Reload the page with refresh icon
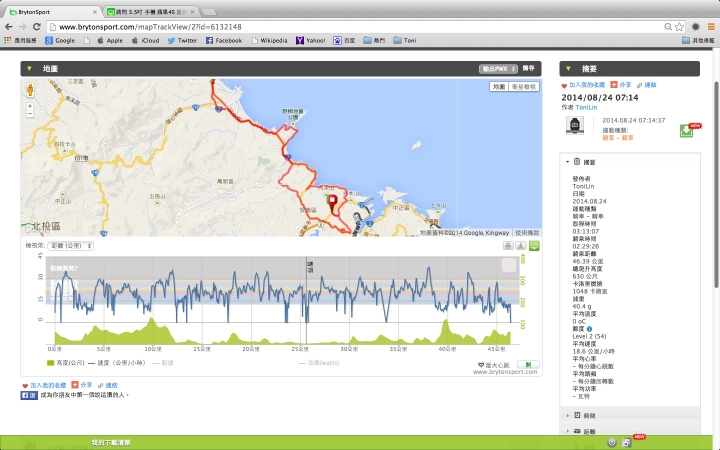 pyautogui.click(x=37, y=27)
